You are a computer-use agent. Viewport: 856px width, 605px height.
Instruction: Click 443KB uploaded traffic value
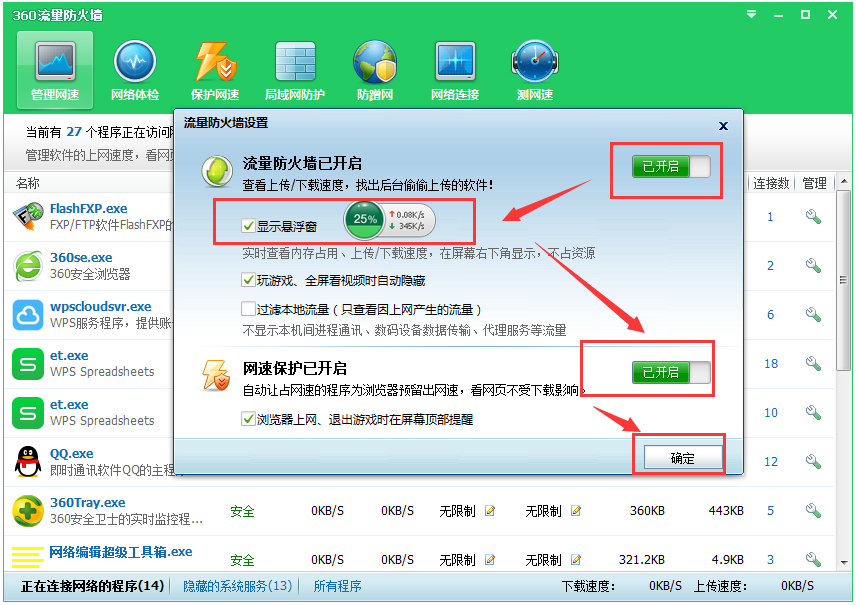726,511
